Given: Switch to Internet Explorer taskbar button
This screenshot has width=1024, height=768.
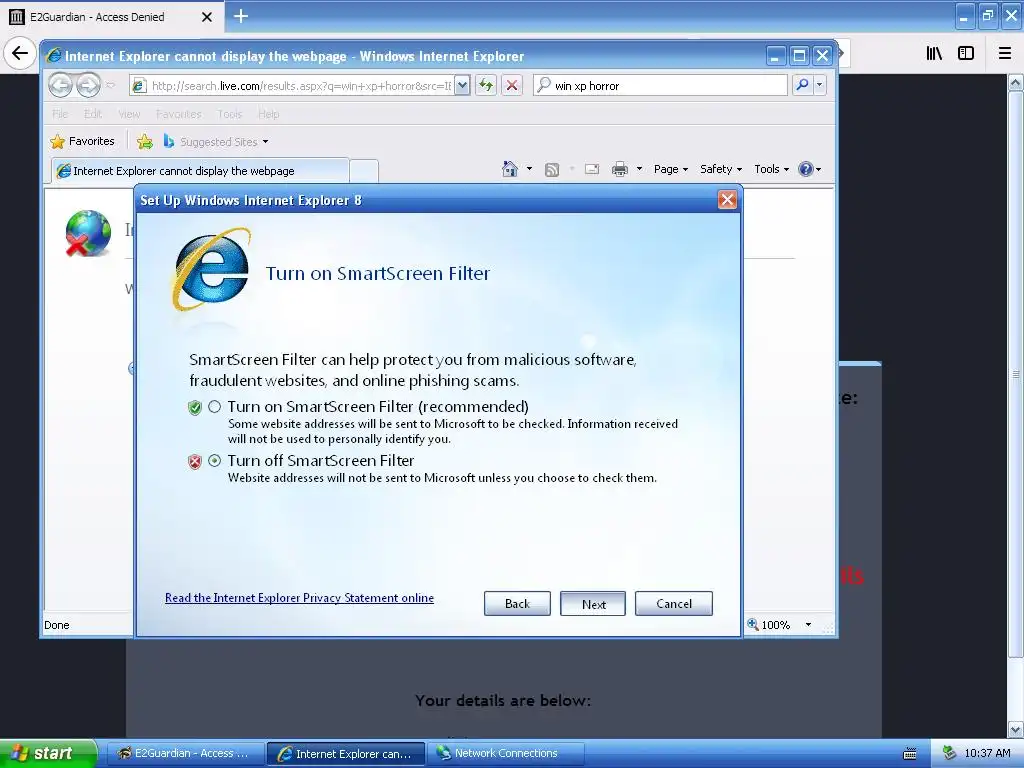Looking at the screenshot, I should click(x=346, y=754).
